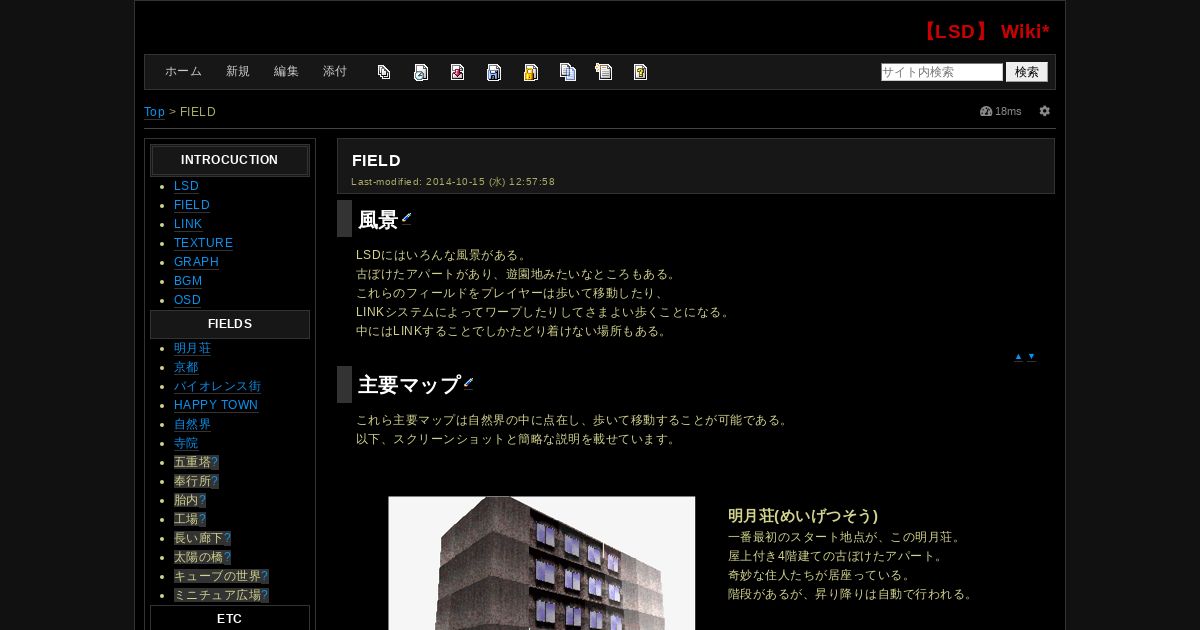Click the FIELD page title
Image resolution: width=1200 pixels, height=630 pixels.
[x=376, y=160]
